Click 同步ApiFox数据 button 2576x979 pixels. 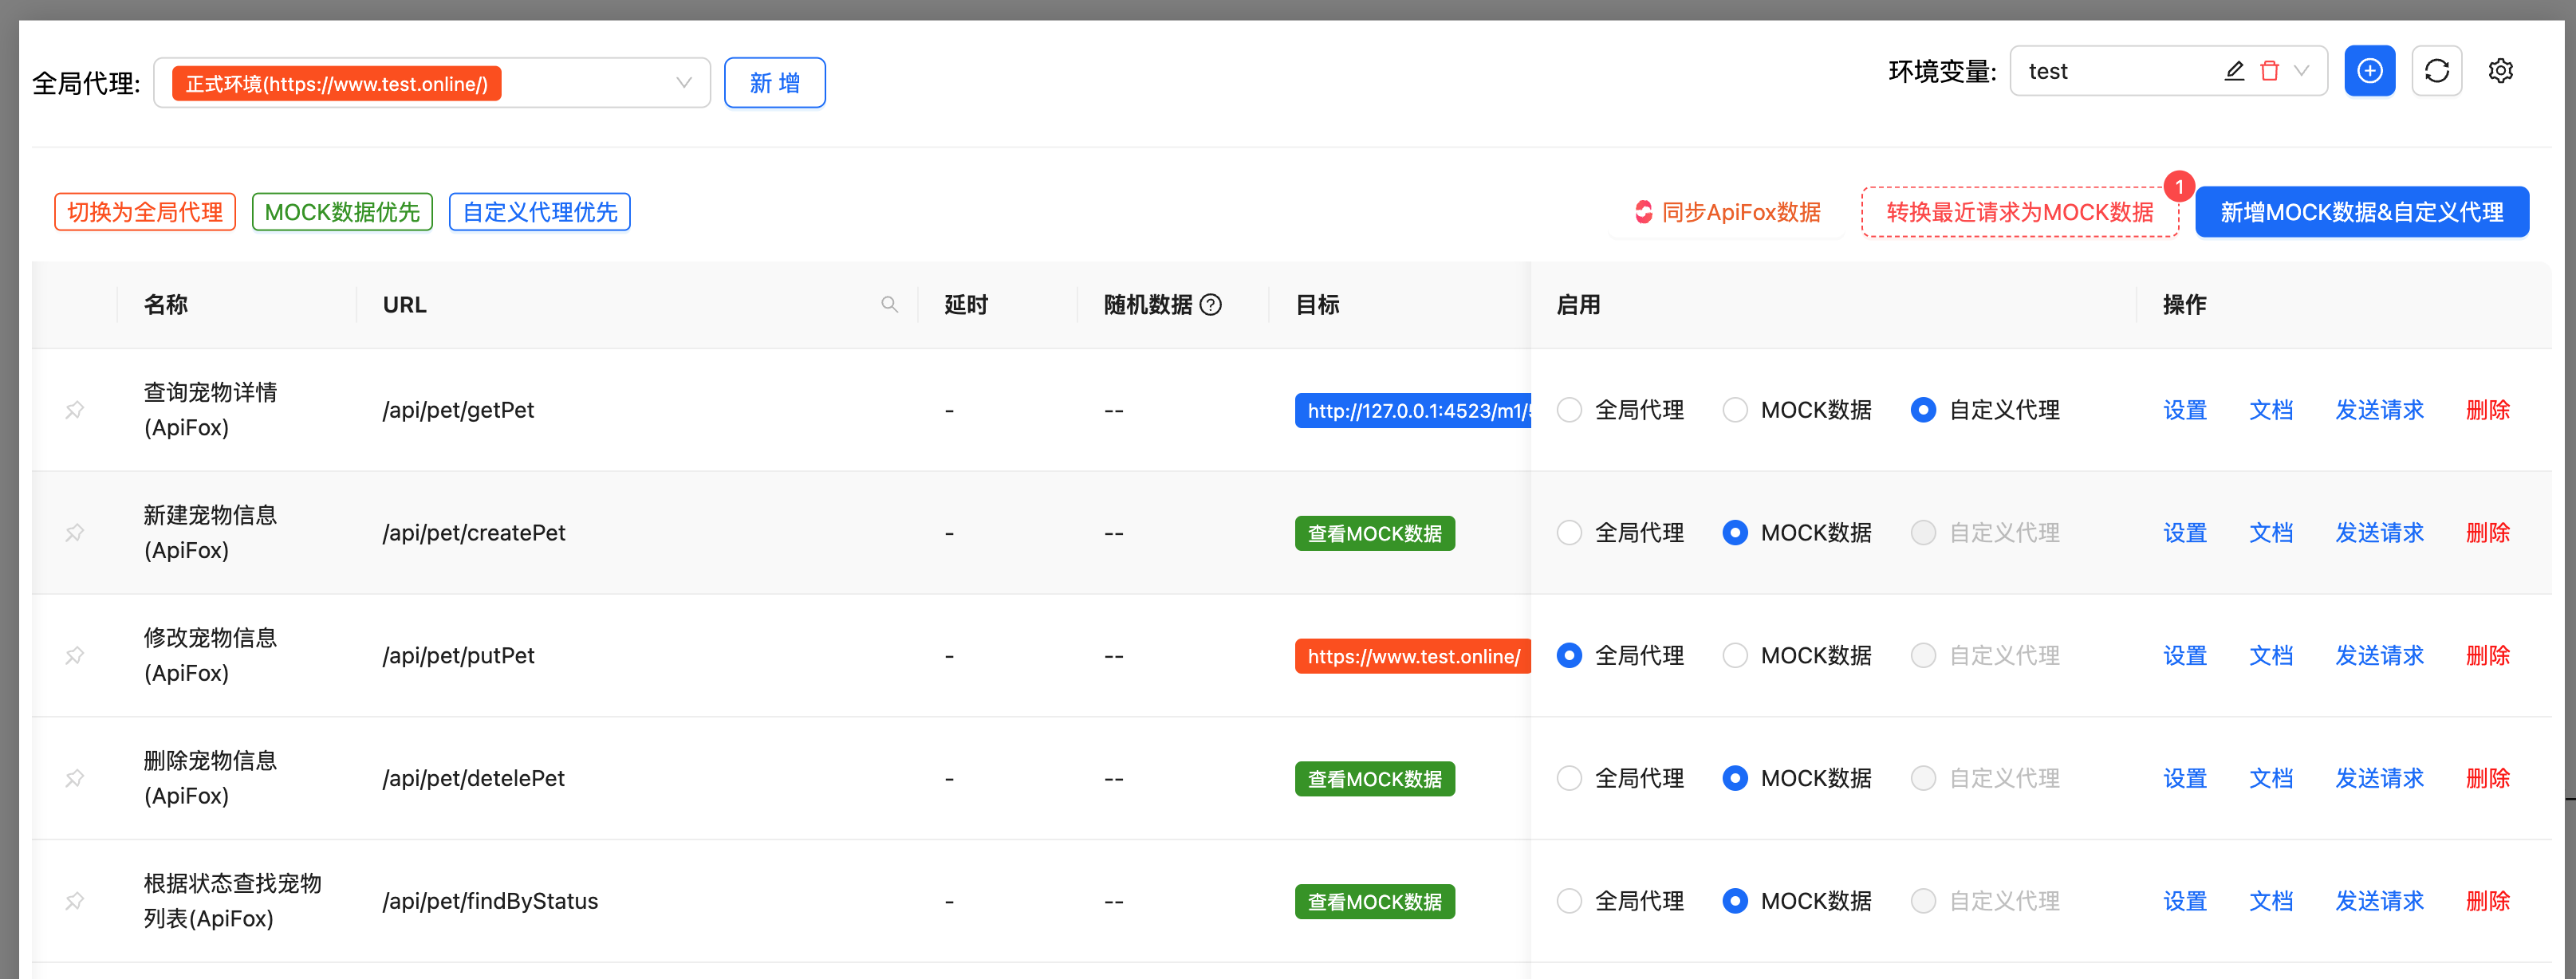coord(1727,212)
